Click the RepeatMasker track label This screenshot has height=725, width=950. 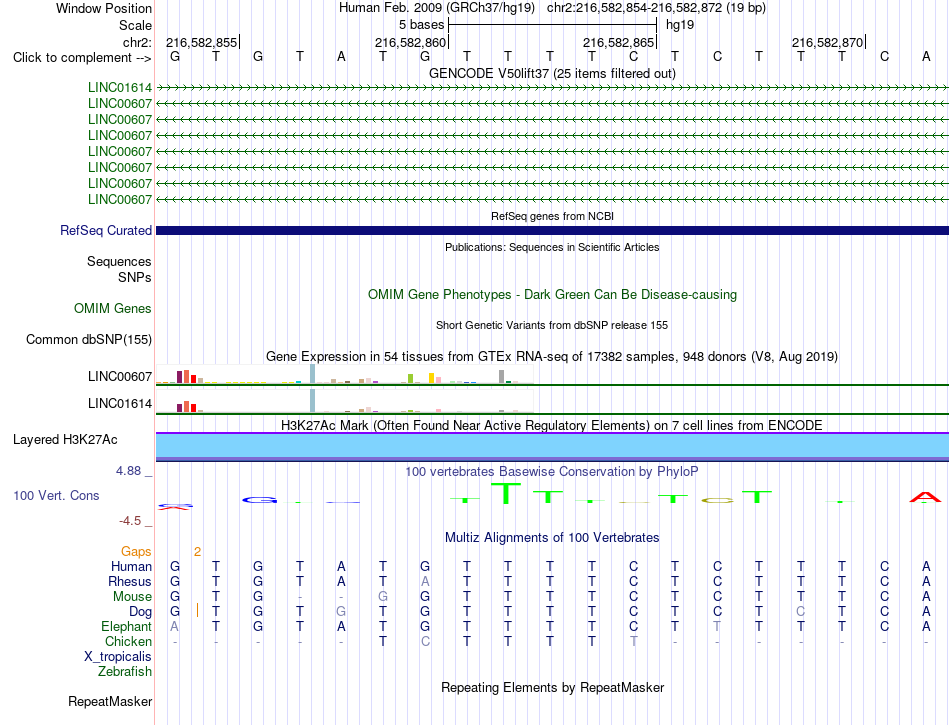[110, 701]
